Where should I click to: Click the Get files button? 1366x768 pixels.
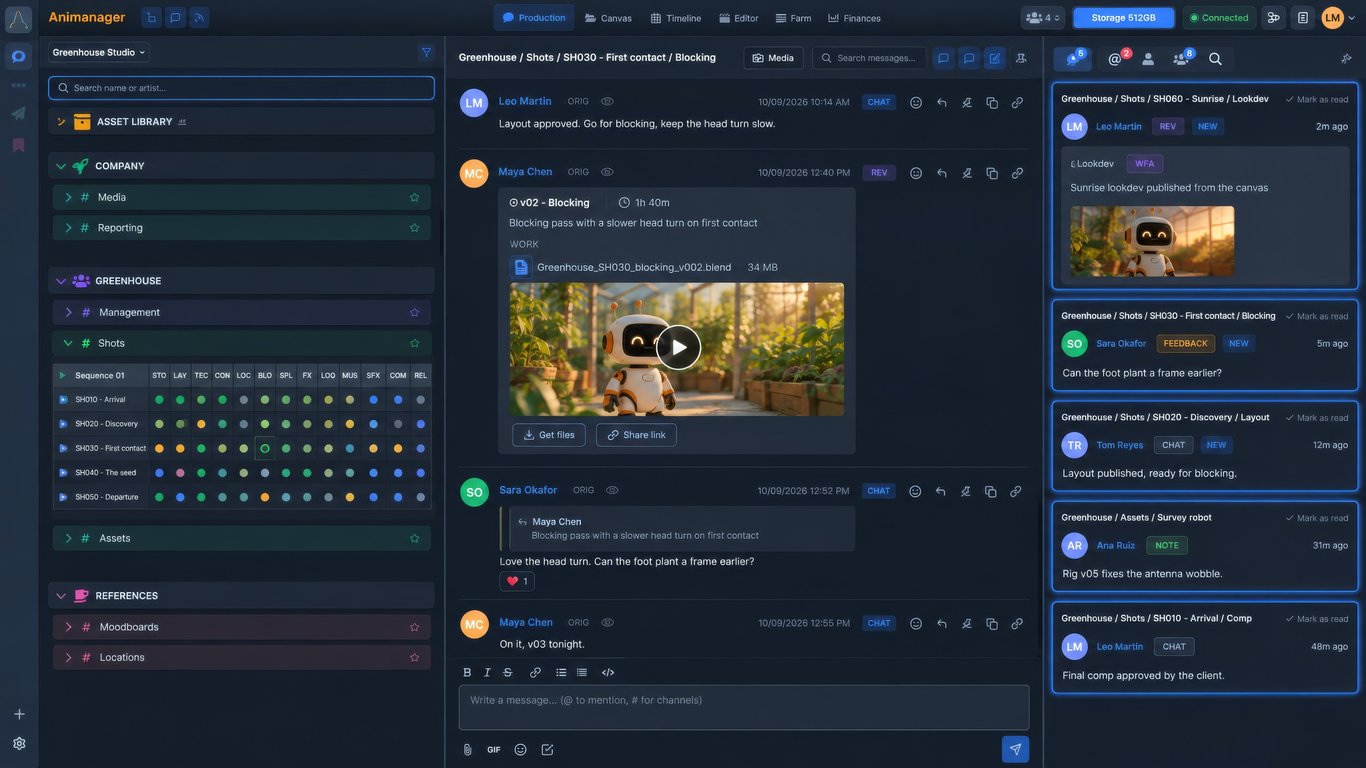[x=549, y=435]
